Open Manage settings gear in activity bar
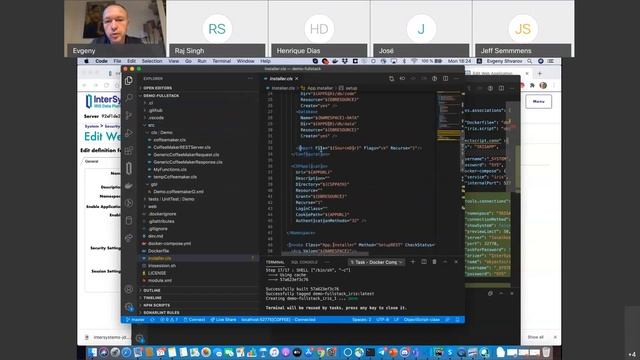 point(129,307)
